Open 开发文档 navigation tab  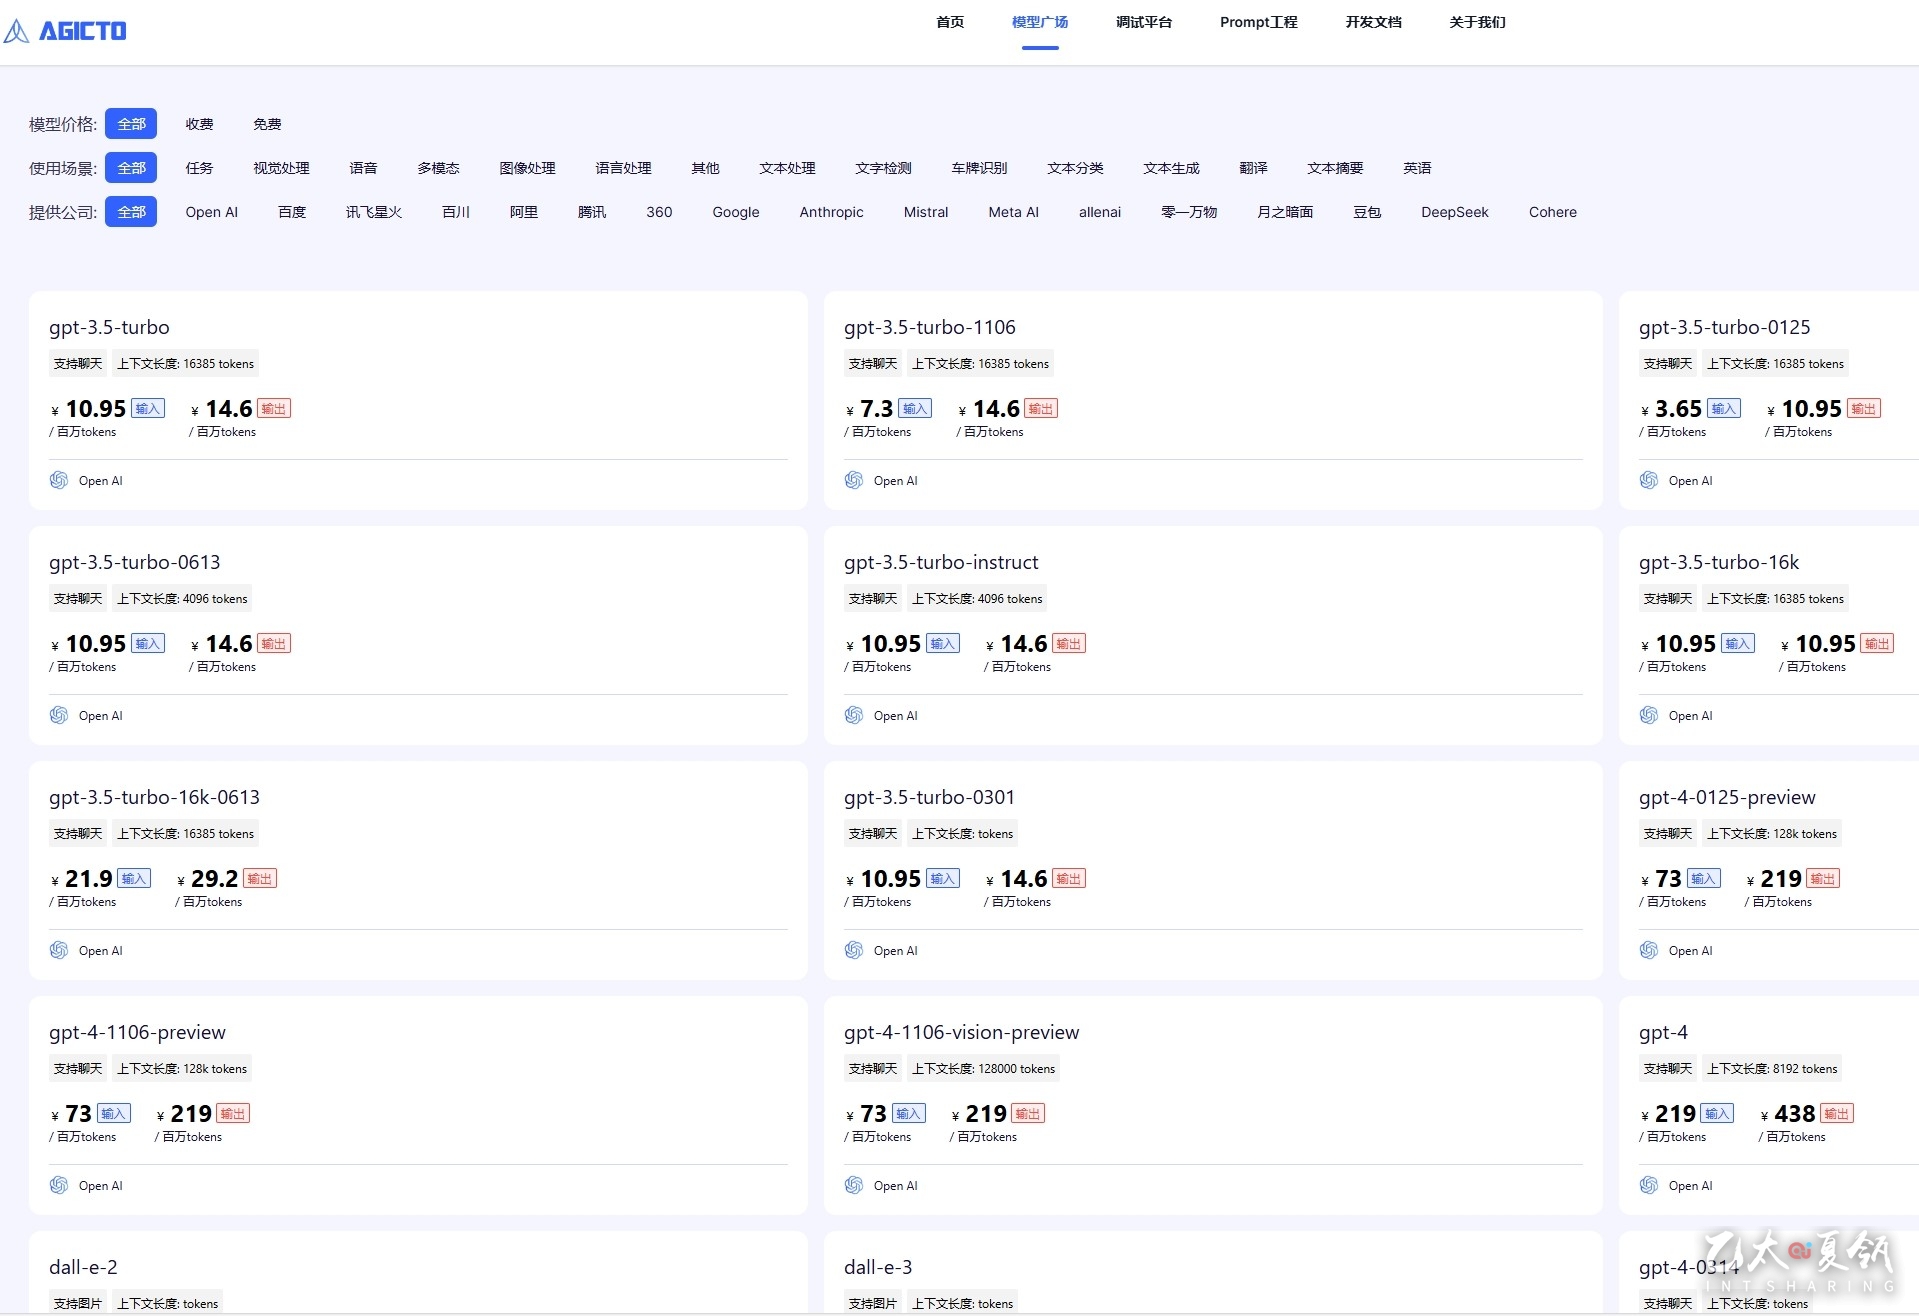tap(1374, 22)
